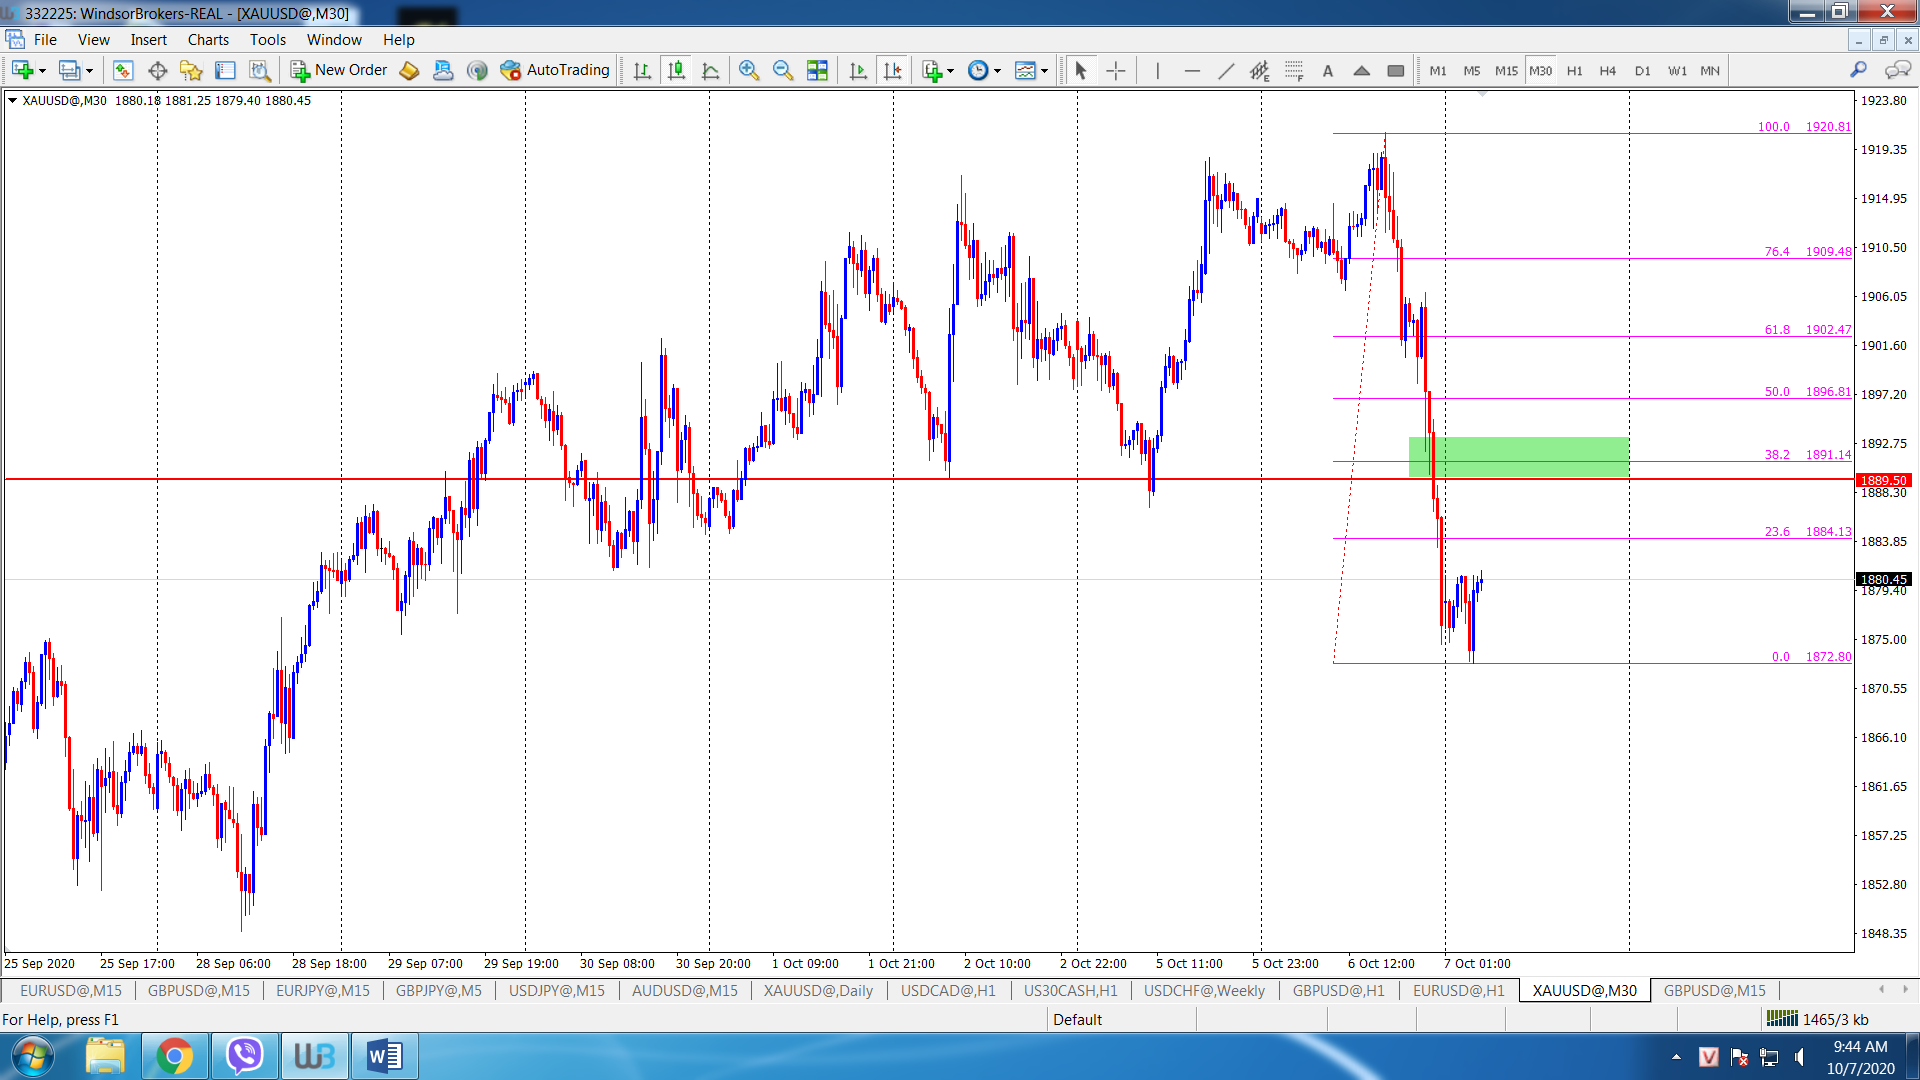Viewport: 1920px width, 1080px height.
Task: Toggle the Terminal panel icon
Action: pyautogui.click(x=225, y=70)
